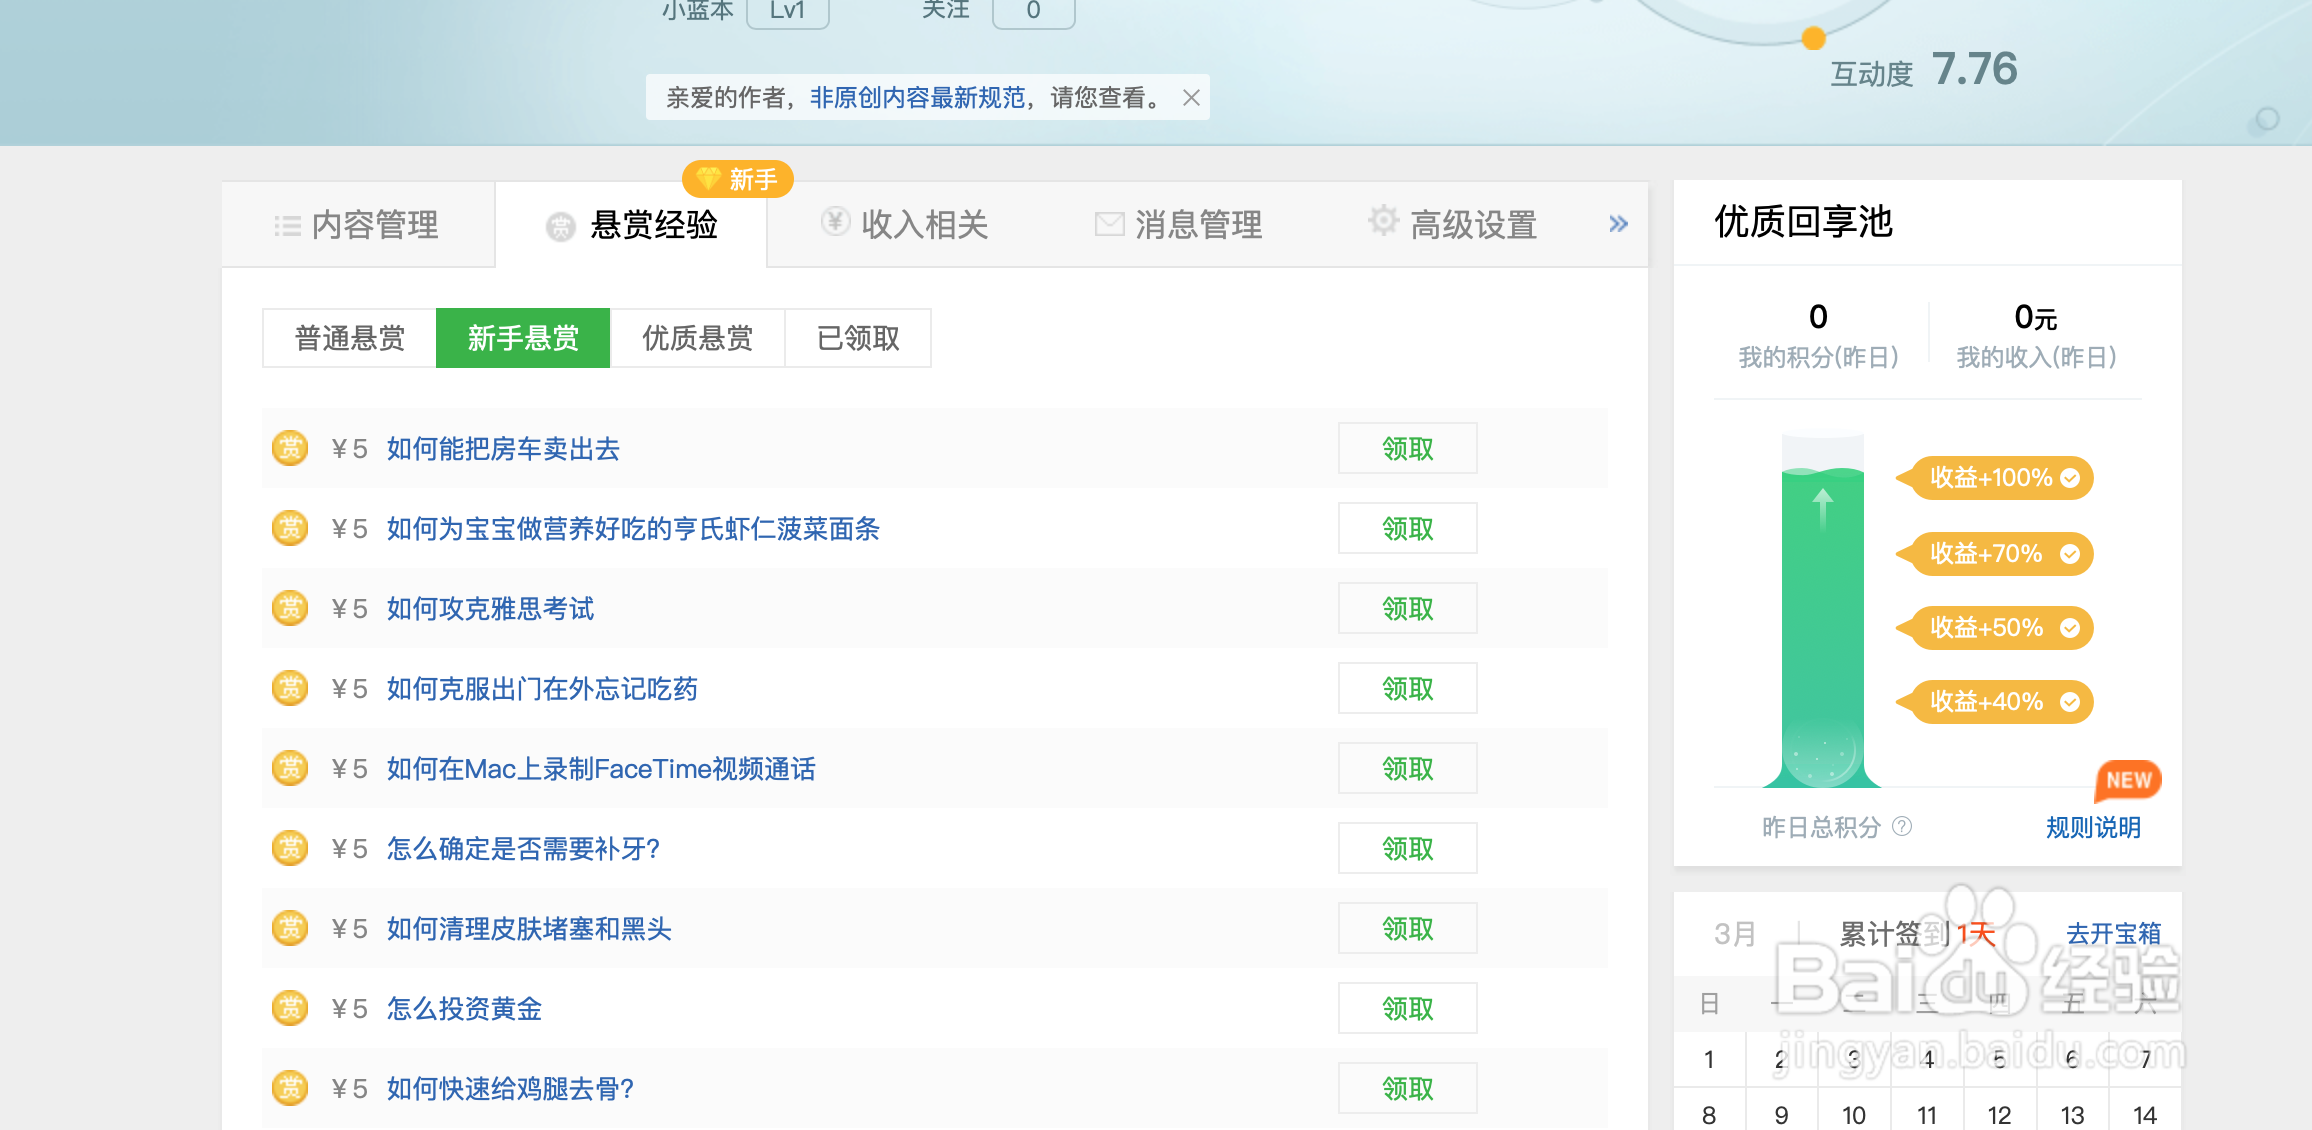Click 赏 coin icon beside 怎么投资黄金

tap(290, 1008)
